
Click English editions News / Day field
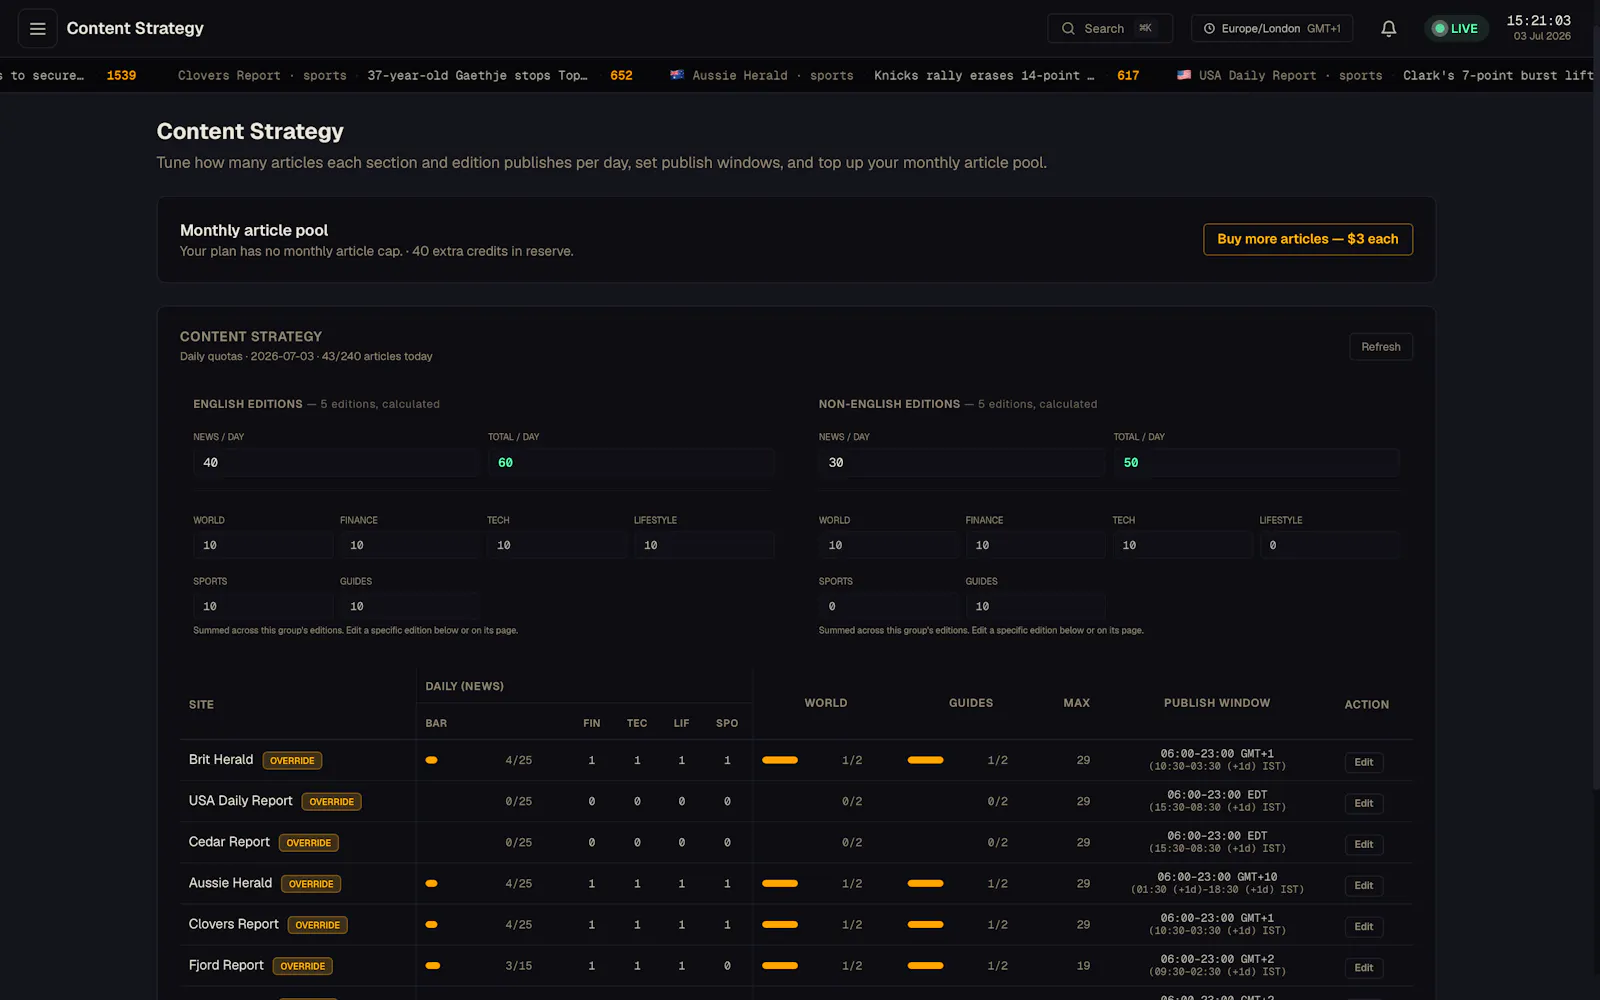point(336,463)
